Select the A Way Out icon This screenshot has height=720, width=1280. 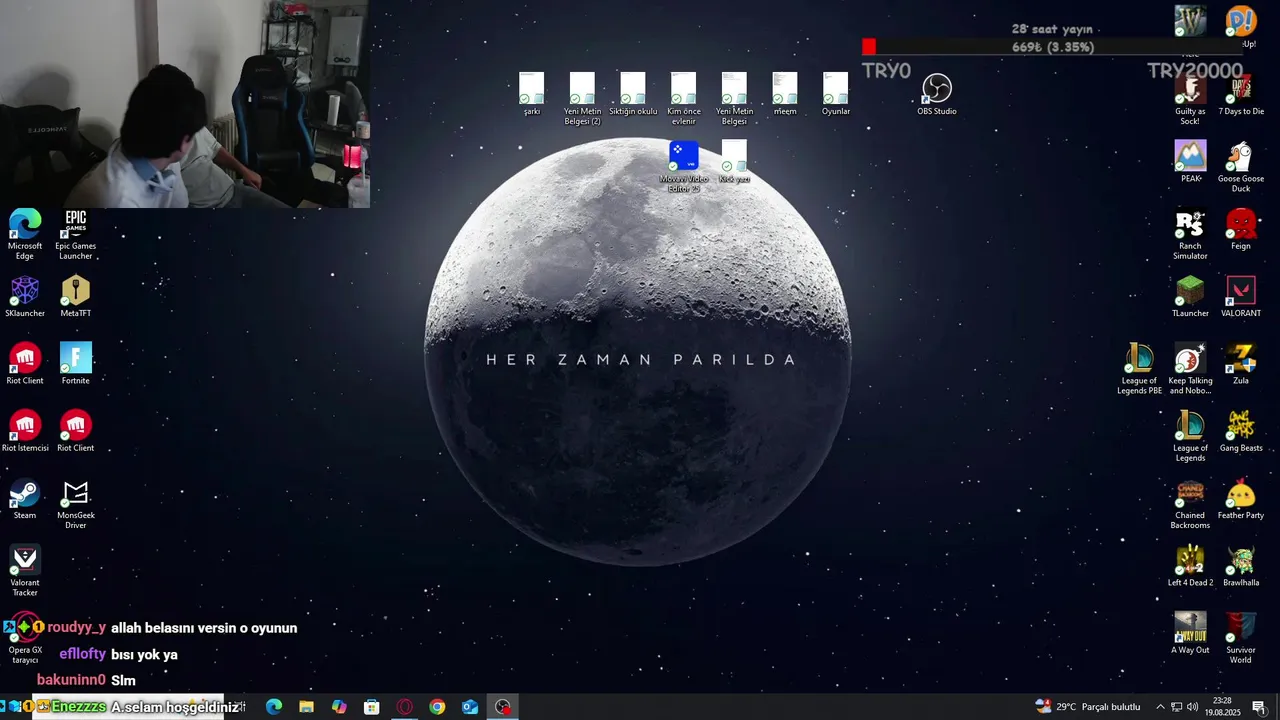pyautogui.click(x=1190, y=634)
